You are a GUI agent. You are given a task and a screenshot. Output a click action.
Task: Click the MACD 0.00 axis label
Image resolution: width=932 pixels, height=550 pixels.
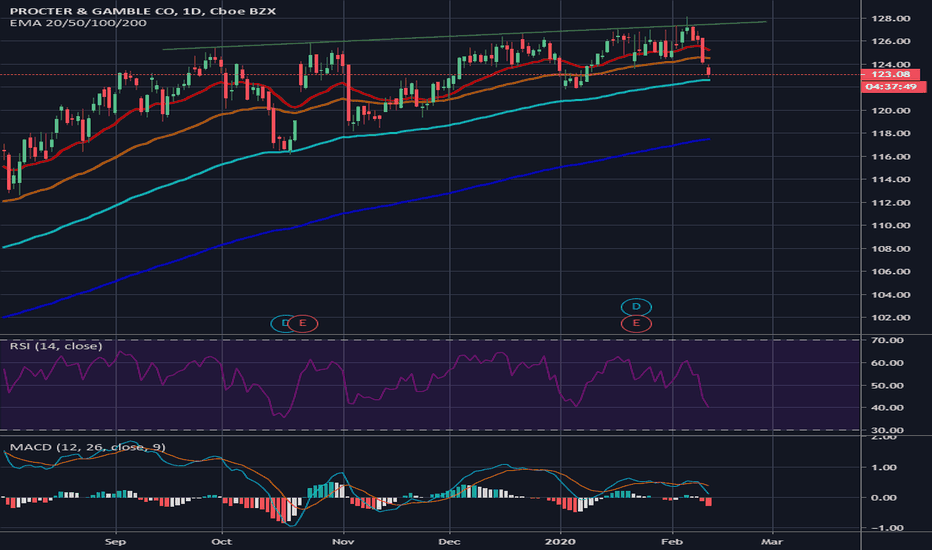(x=886, y=498)
